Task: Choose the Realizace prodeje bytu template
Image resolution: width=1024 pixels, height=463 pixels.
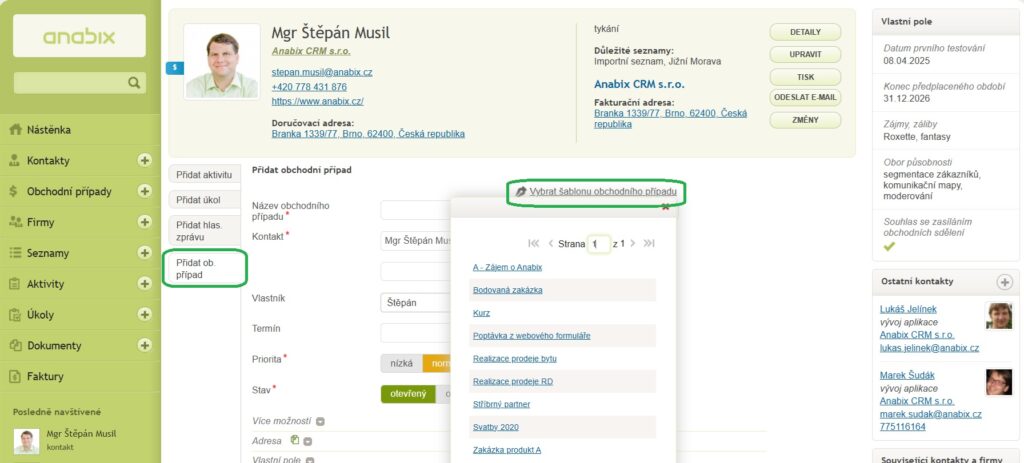Action: [x=515, y=359]
